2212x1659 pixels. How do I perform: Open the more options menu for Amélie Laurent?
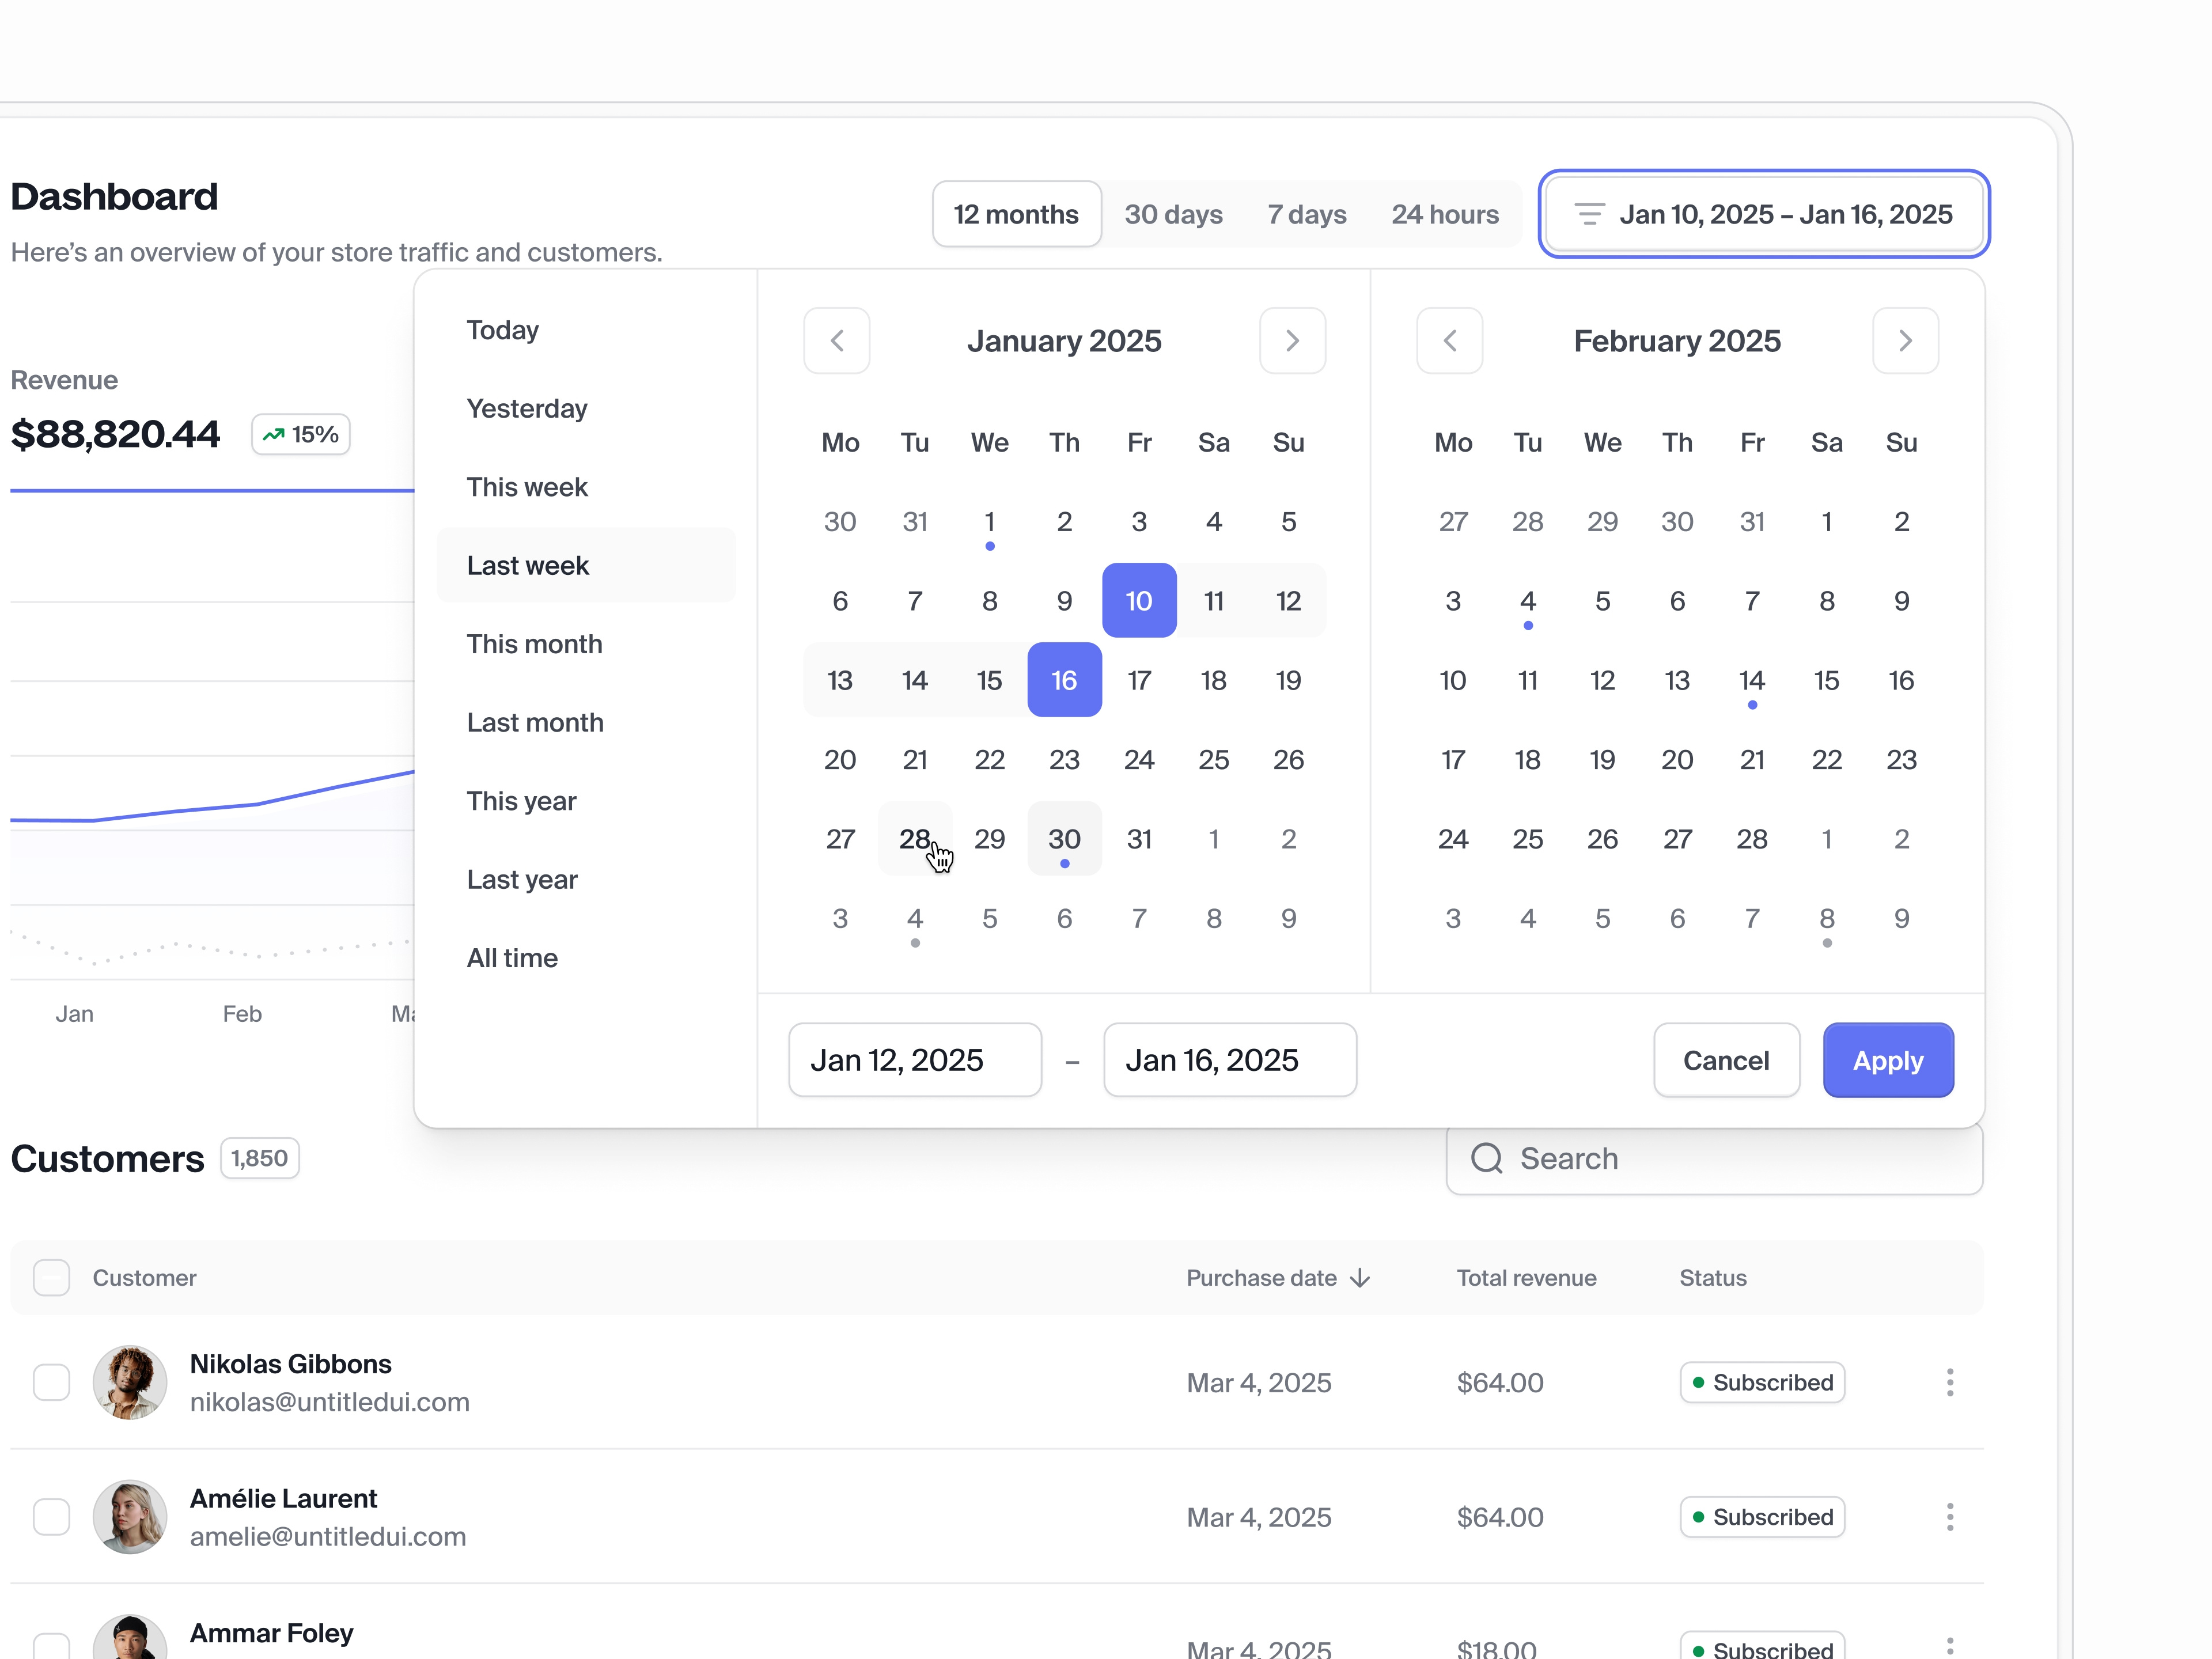[1950, 1517]
